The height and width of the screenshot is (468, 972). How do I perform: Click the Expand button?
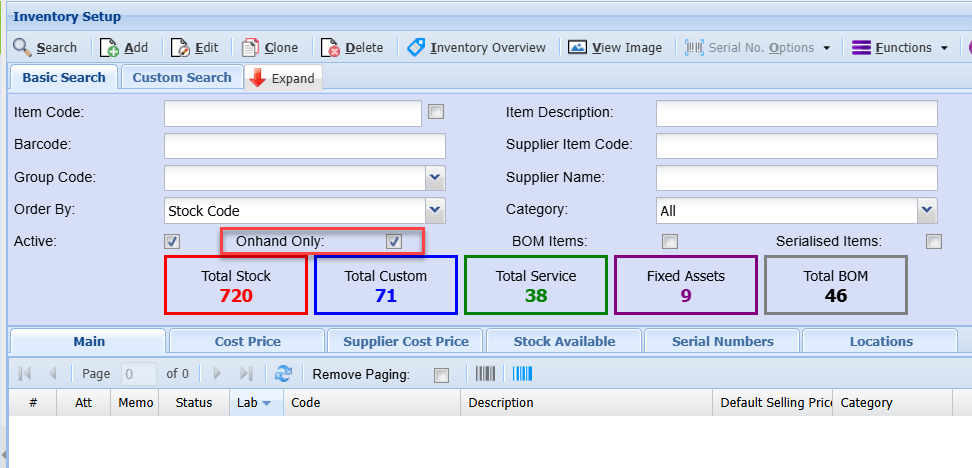(283, 78)
